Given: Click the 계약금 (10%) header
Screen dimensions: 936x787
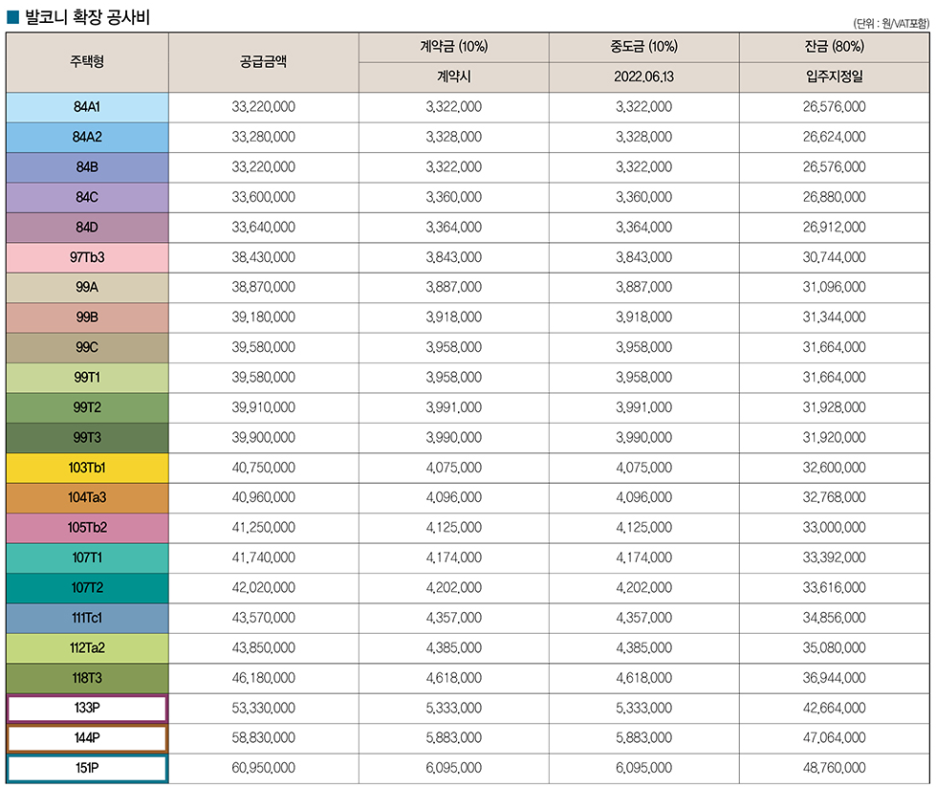Looking at the screenshot, I should click(x=454, y=47).
